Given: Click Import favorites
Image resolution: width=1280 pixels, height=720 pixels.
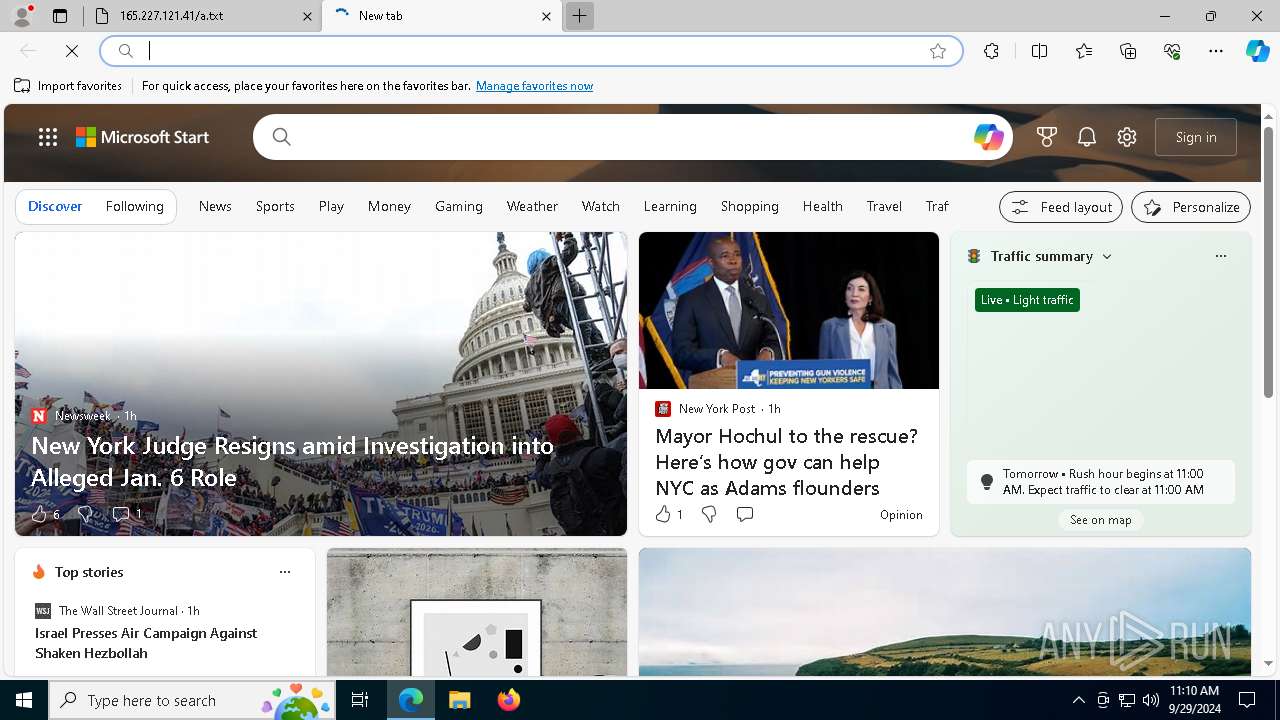Looking at the screenshot, I should coord(68,86).
